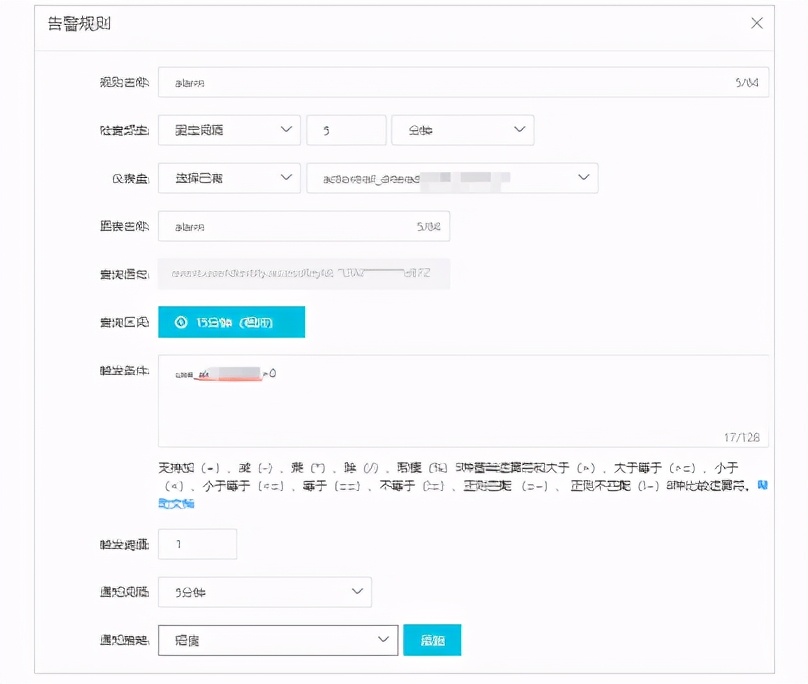Open the notification channel dropdown

tap(280, 639)
